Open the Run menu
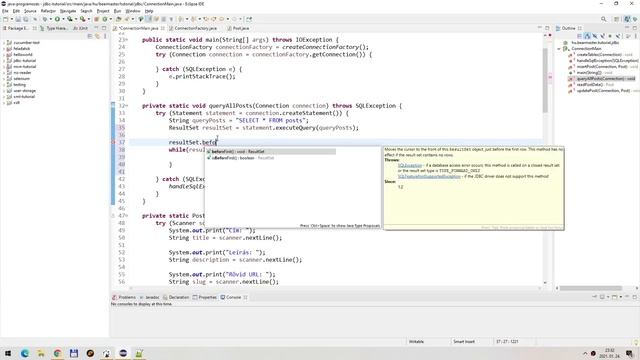Viewport: 640px width, 360px height. click(x=118, y=11)
